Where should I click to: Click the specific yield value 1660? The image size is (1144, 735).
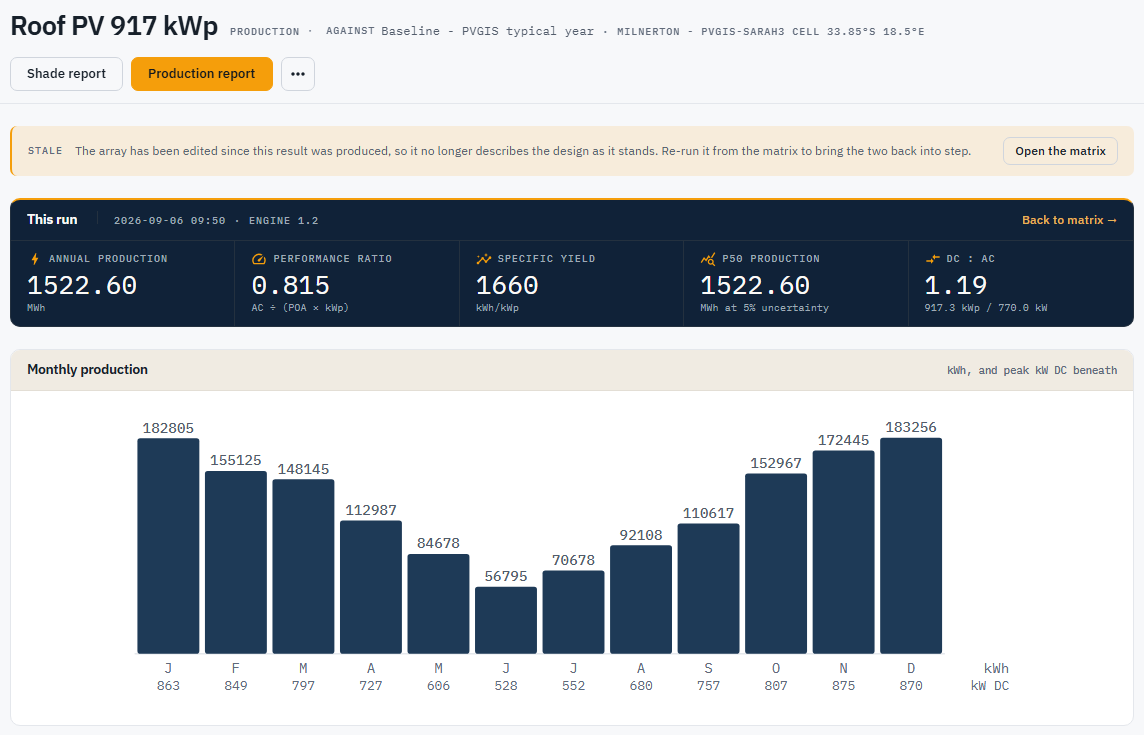click(x=507, y=285)
